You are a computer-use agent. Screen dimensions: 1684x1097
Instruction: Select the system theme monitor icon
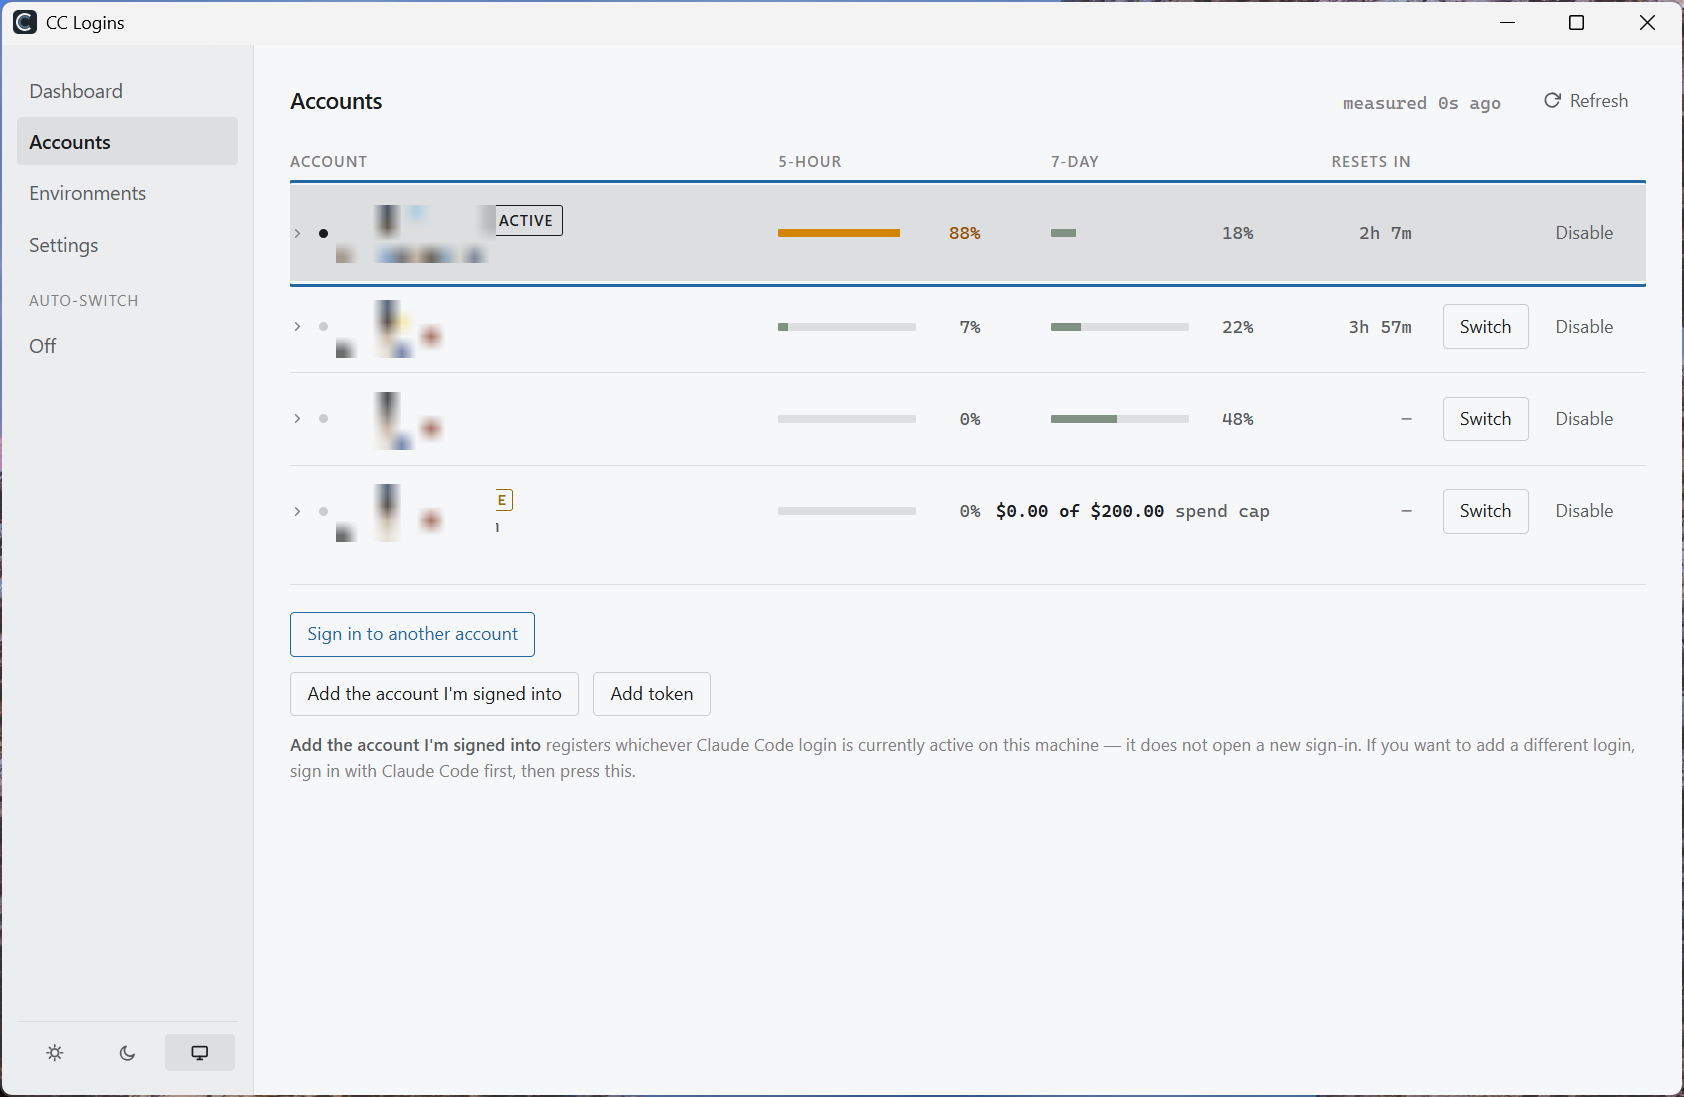[200, 1053]
